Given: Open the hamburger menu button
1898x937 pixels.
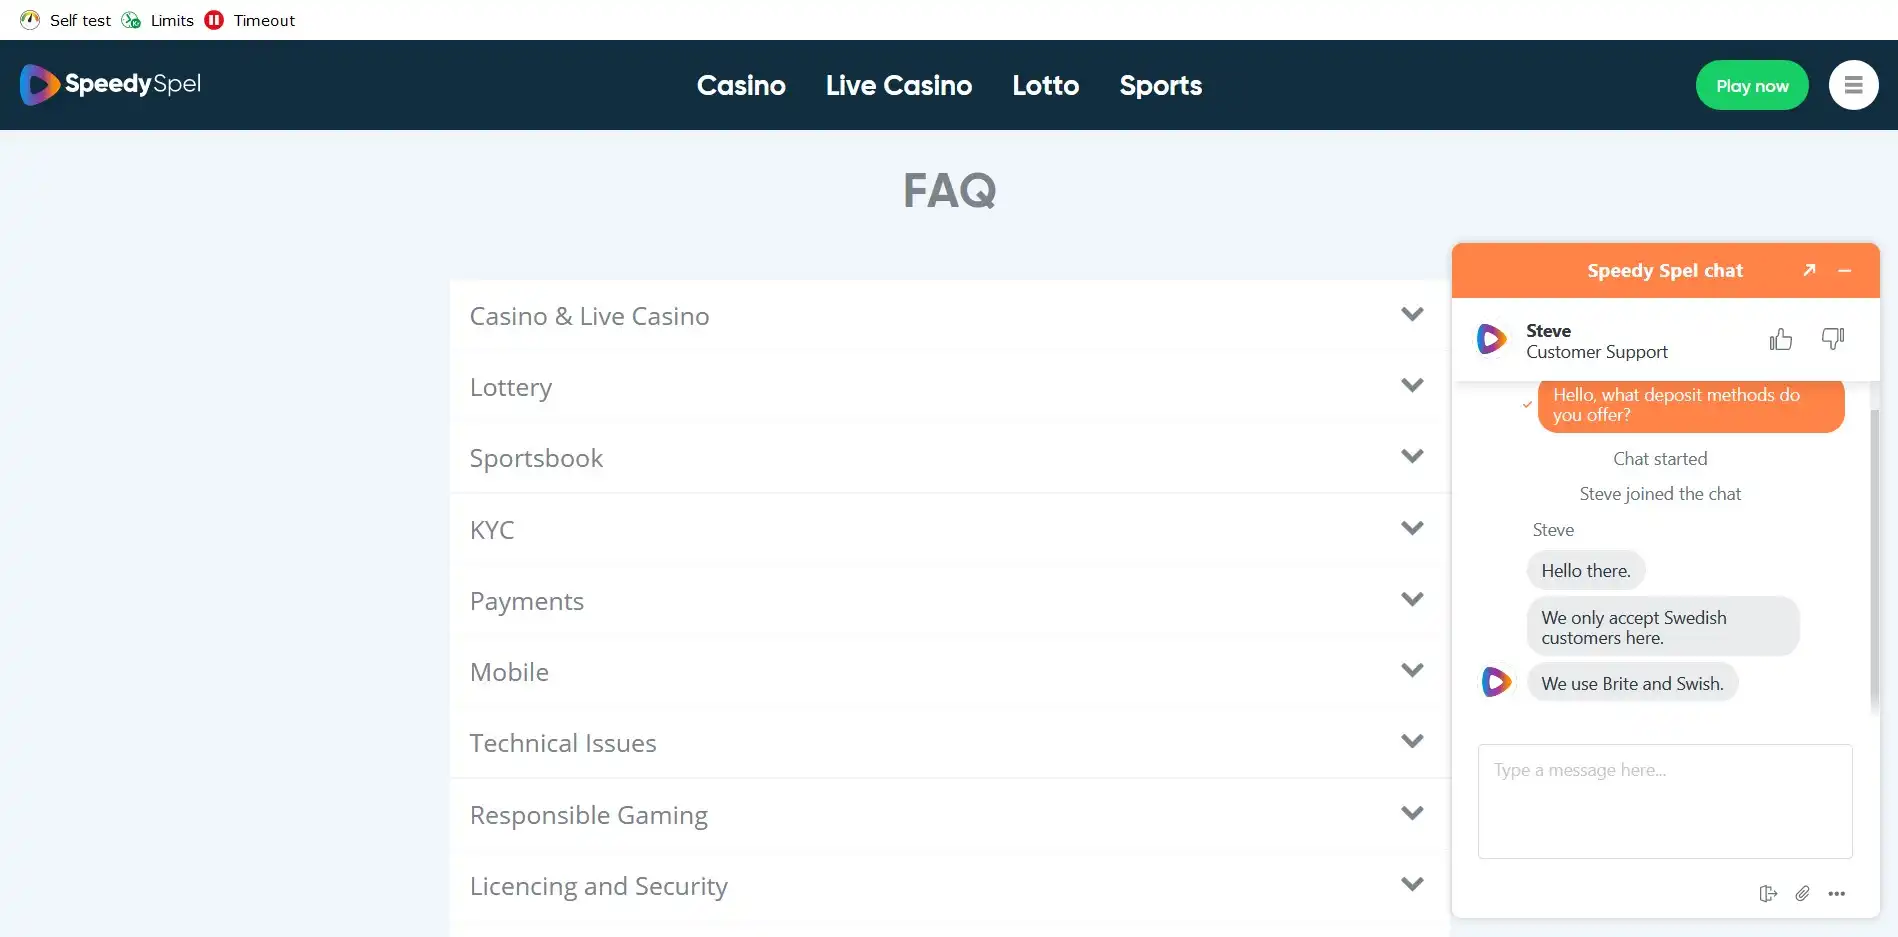Looking at the screenshot, I should click(x=1853, y=85).
